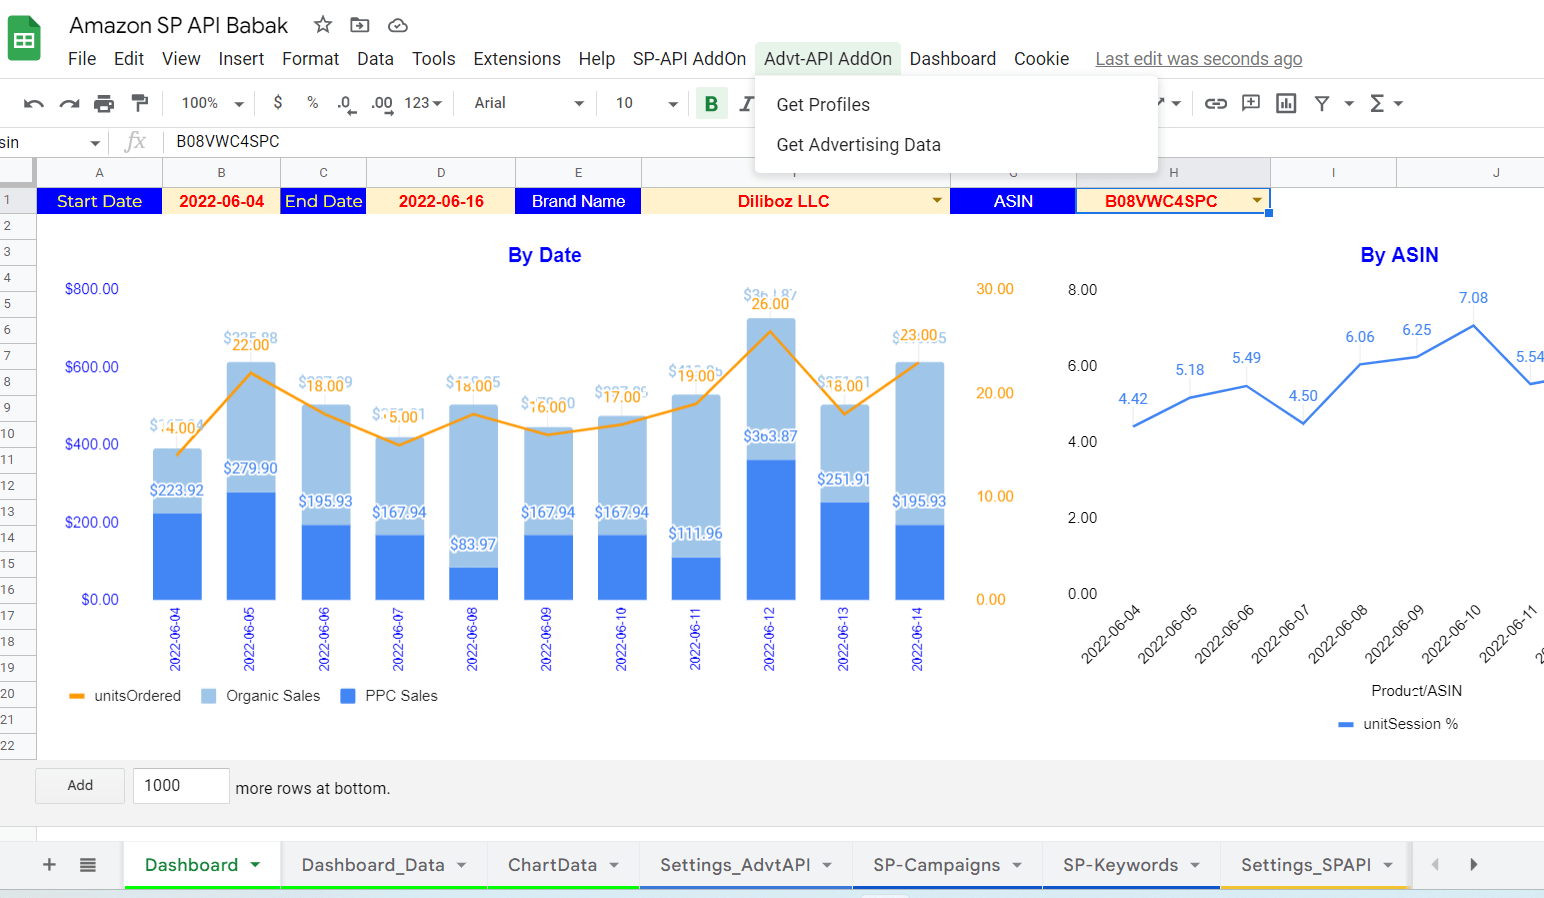This screenshot has height=898, width=1544.
Task: Open the Format menu
Action: coord(310,59)
